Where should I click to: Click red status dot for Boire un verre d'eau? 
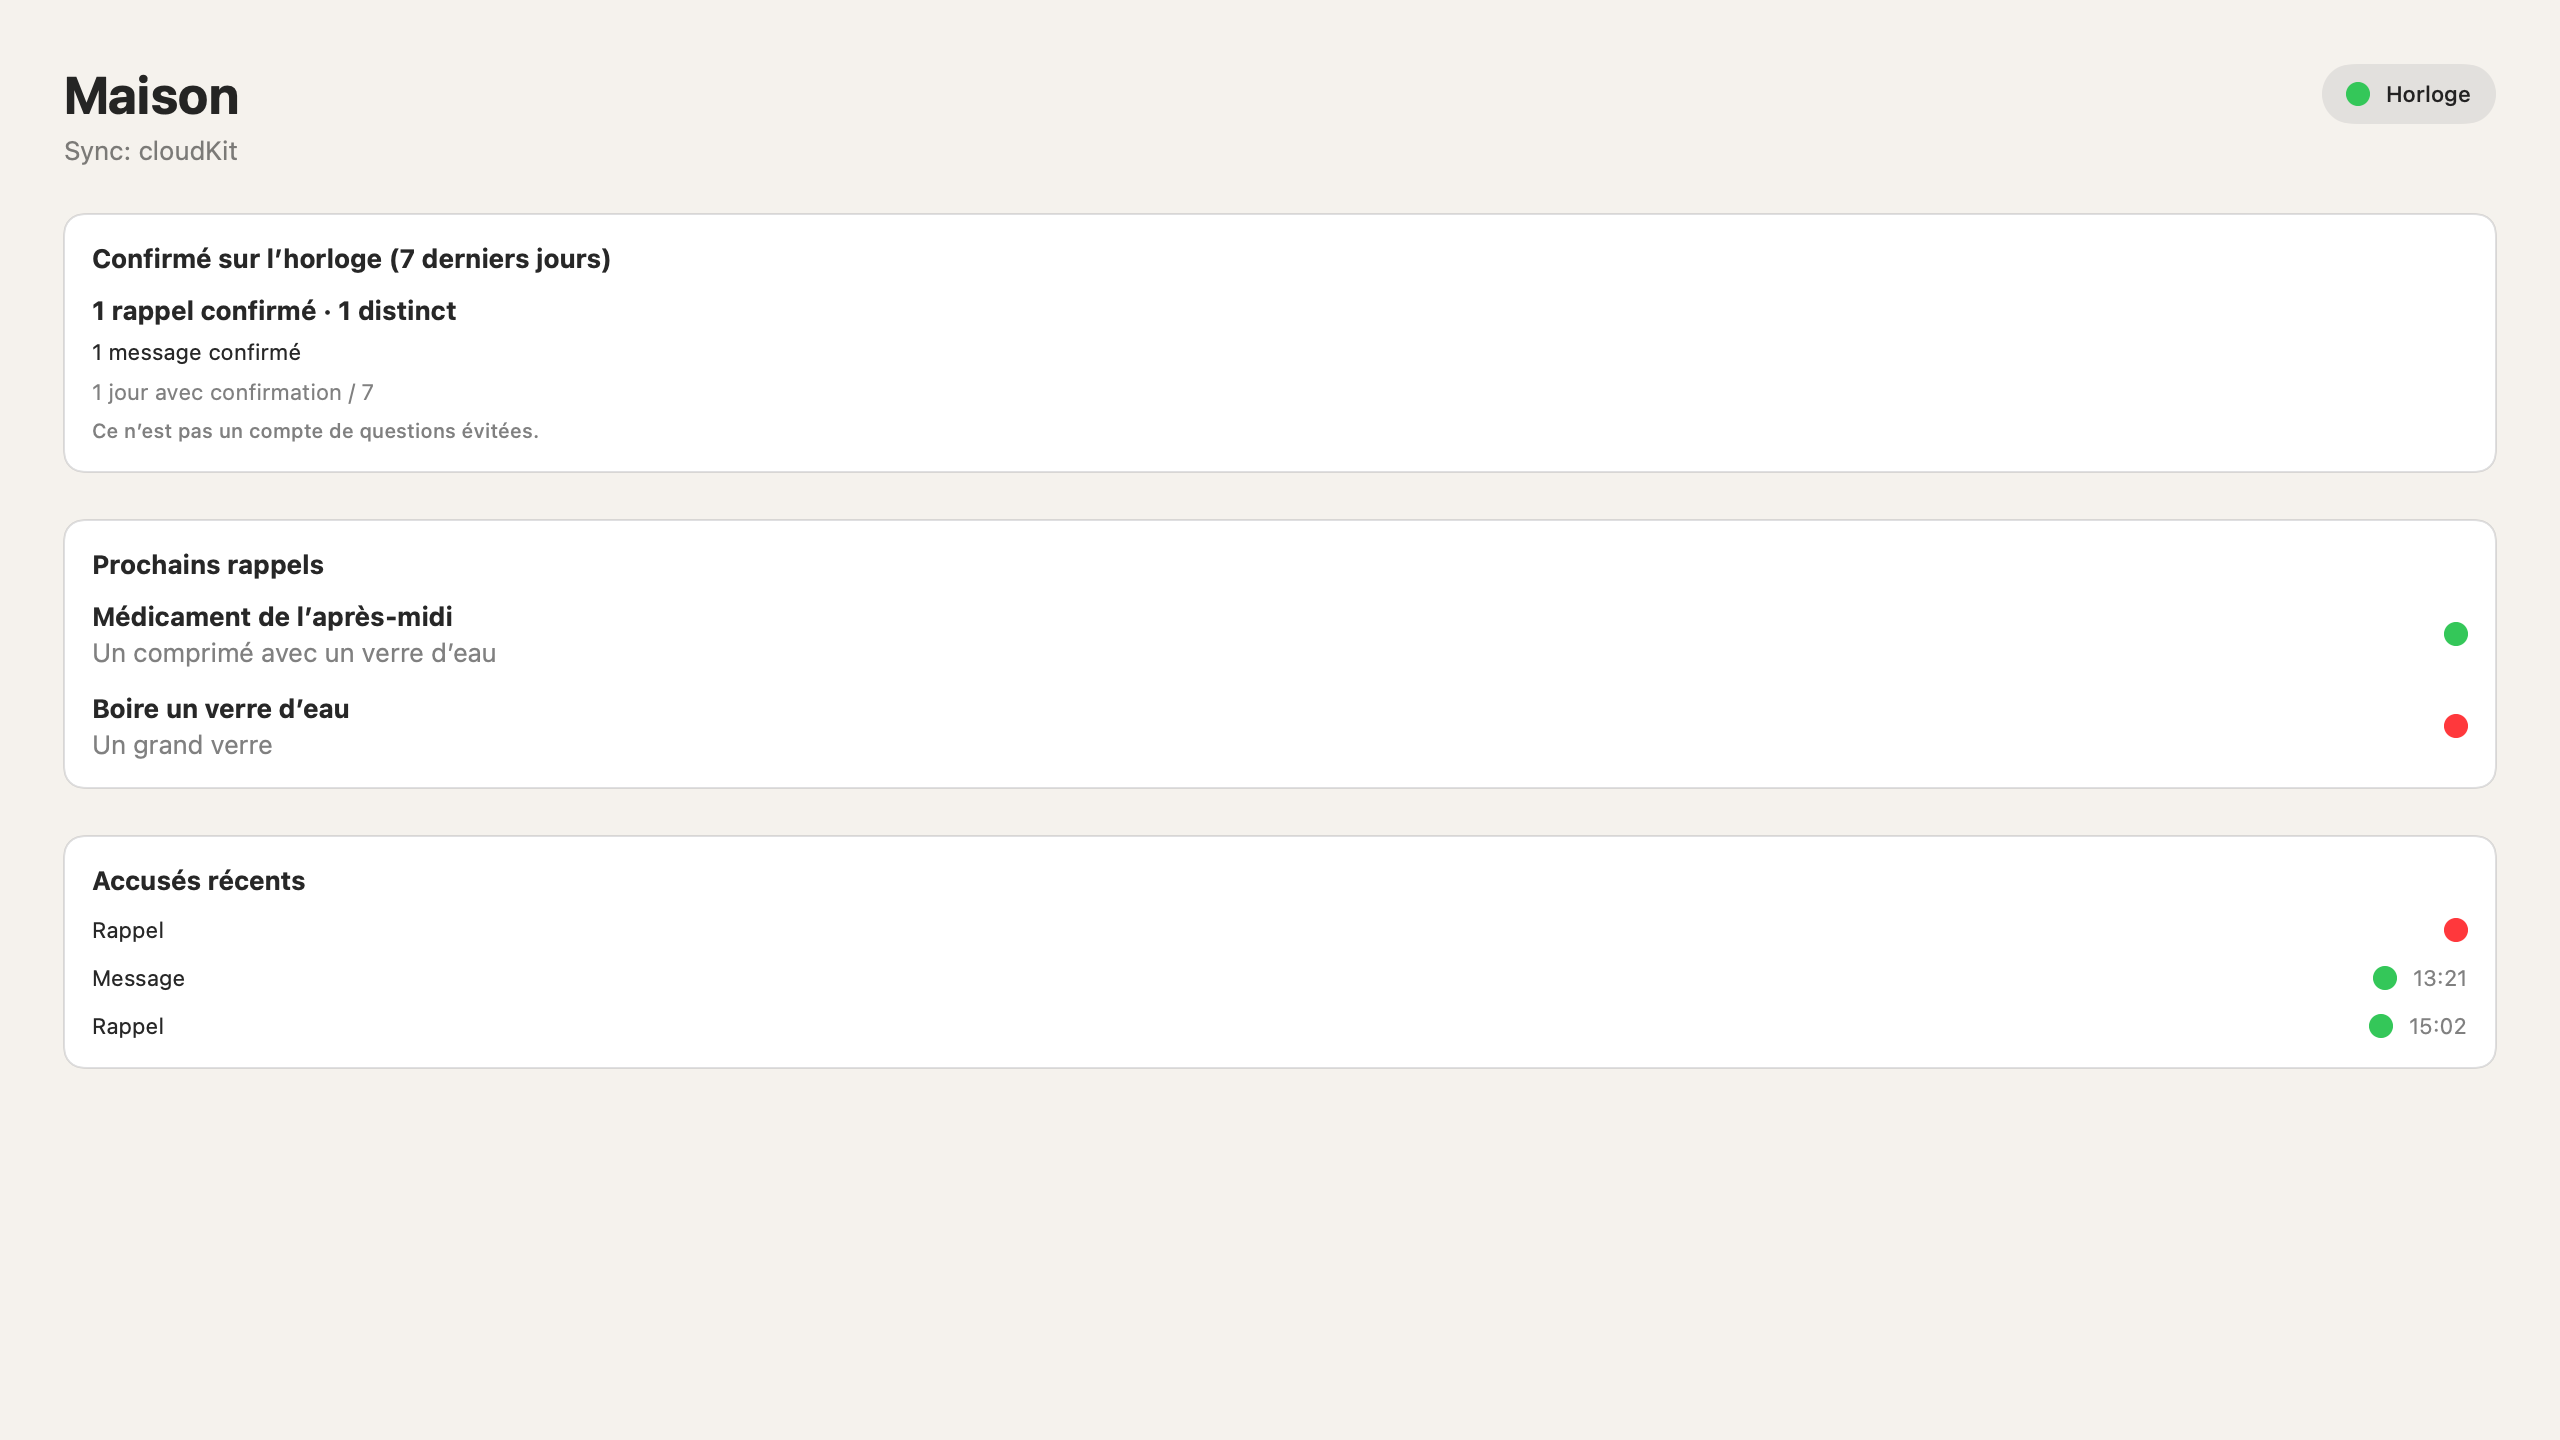(x=2456, y=726)
